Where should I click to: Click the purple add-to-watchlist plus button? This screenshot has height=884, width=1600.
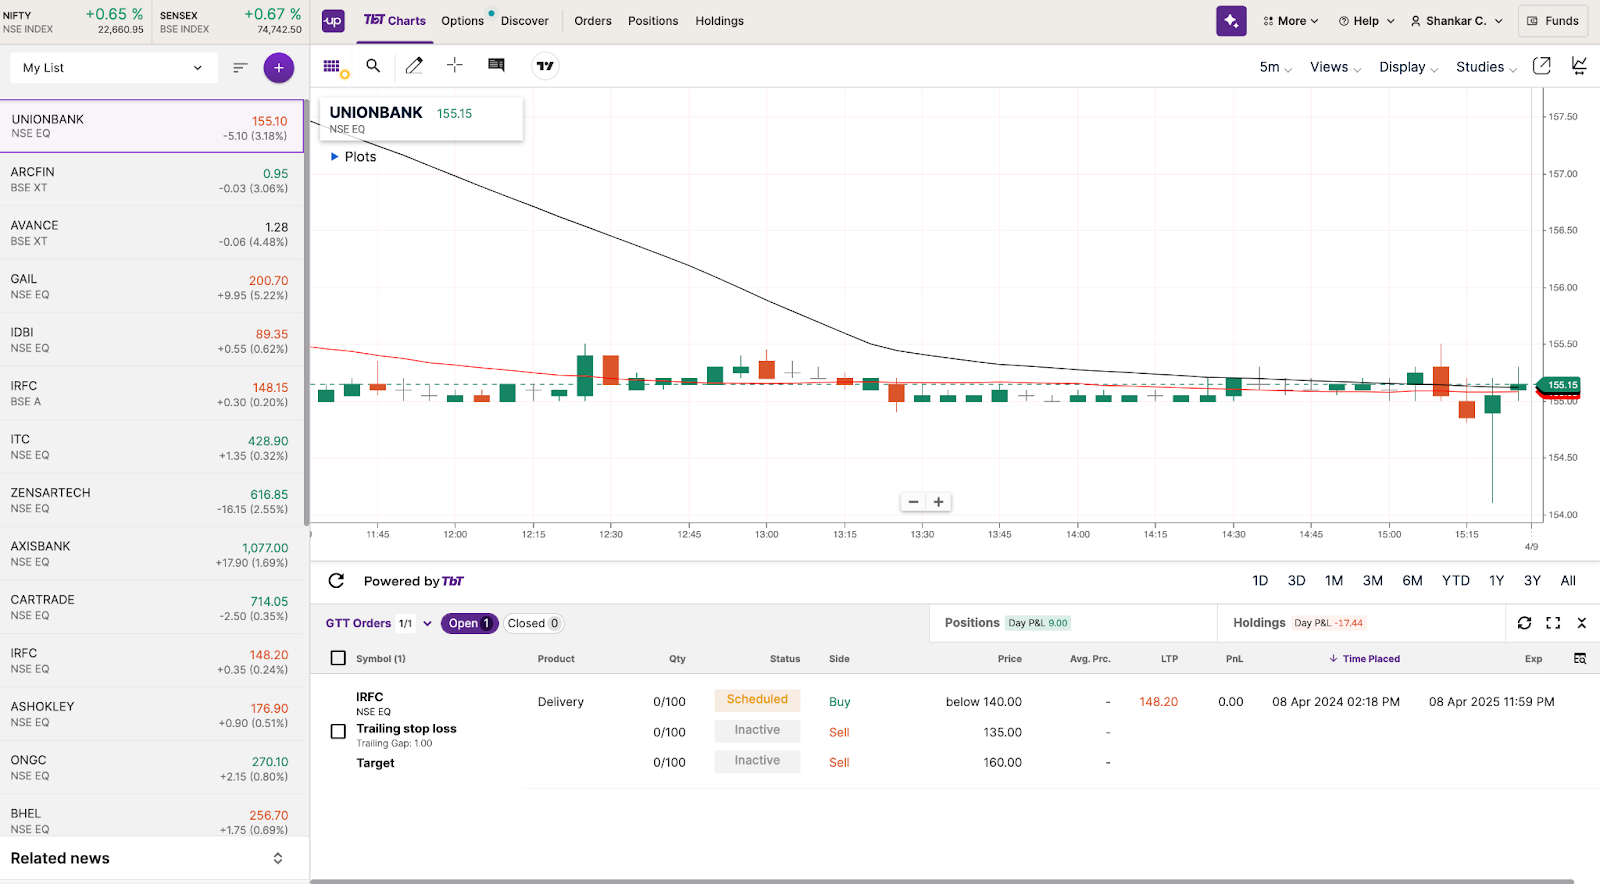point(278,68)
